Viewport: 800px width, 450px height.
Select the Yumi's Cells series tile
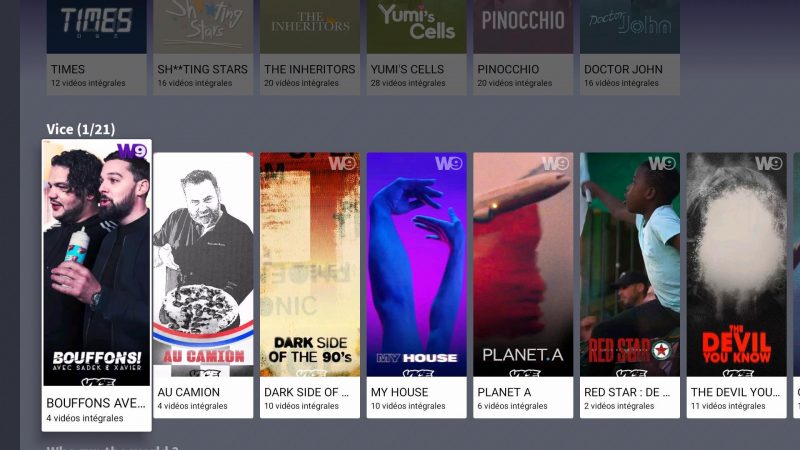point(416,47)
